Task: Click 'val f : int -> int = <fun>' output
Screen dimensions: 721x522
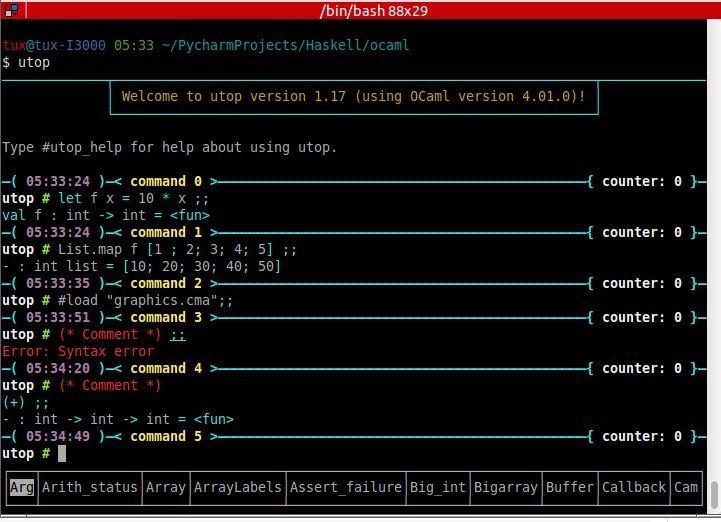Action: [x=106, y=216]
